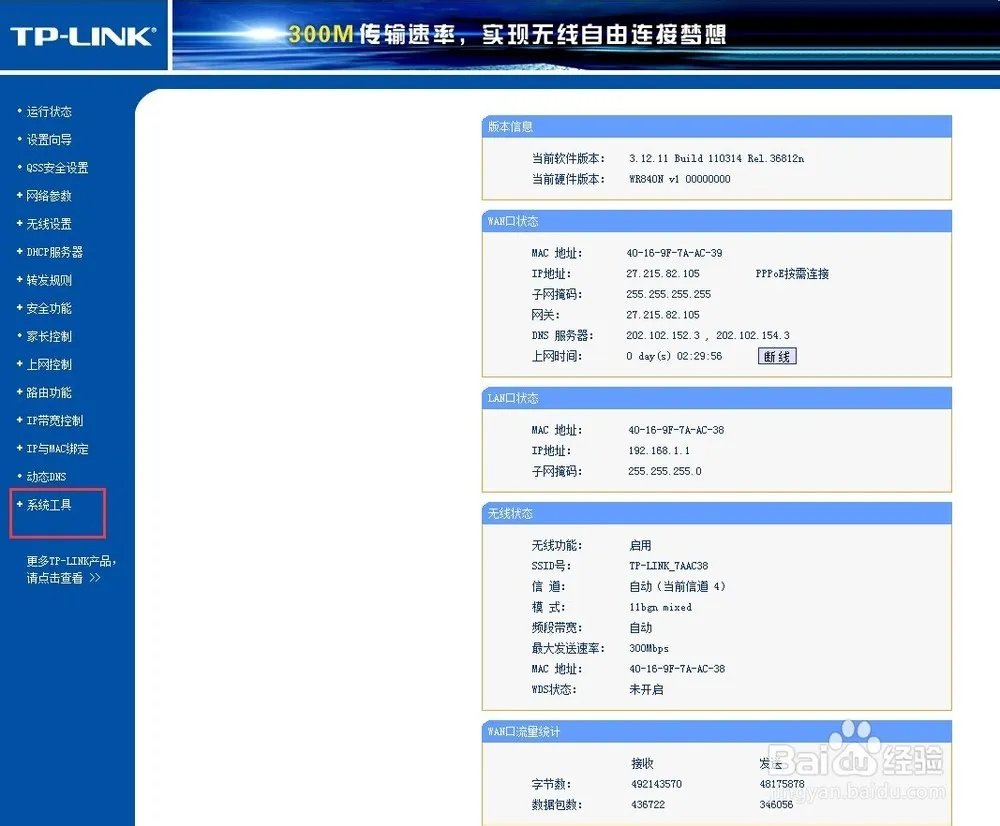Viewport: 1000px width, 826px height.
Task: Open the DHCP服务器 configuration page
Action: [x=53, y=251]
